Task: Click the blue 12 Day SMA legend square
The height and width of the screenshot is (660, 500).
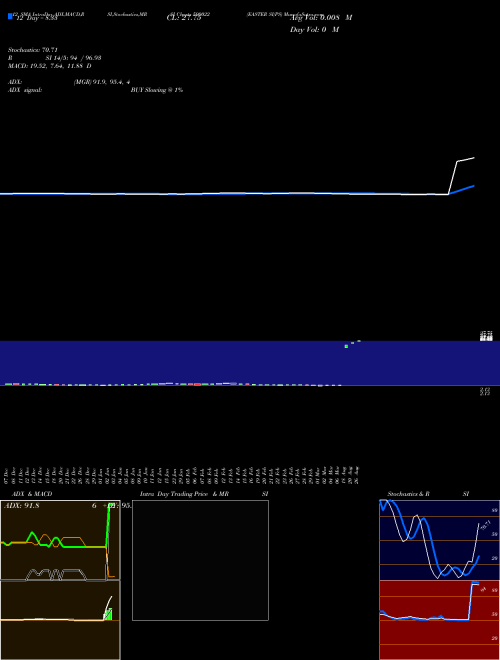Action: [11, 16]
